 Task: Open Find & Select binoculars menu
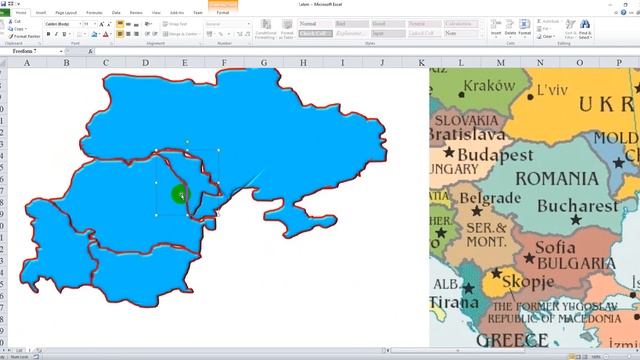(x=585, y=29)
